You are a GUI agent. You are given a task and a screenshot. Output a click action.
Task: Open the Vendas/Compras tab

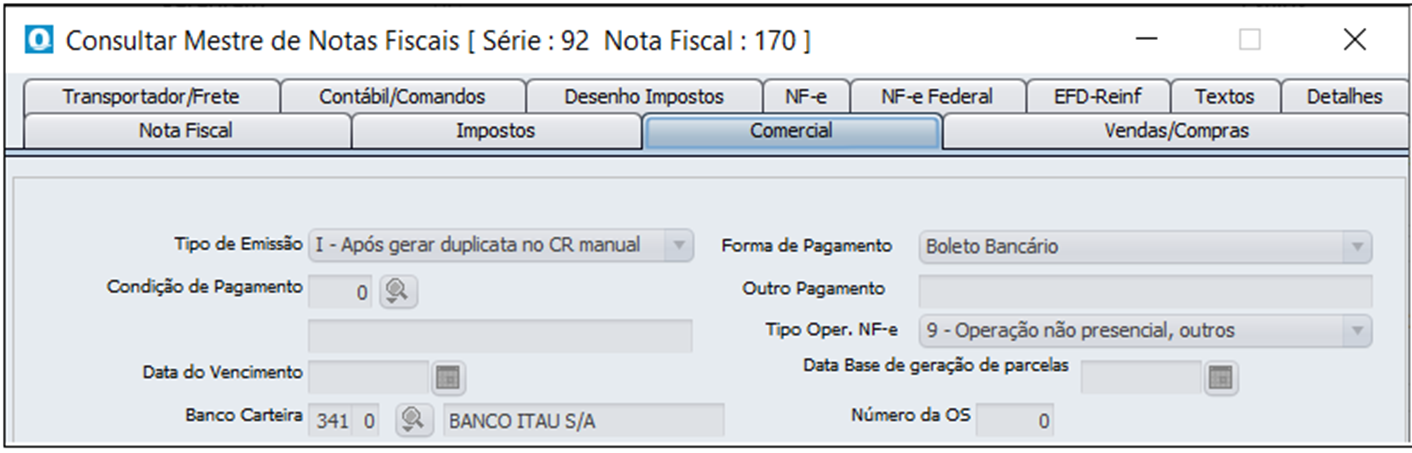1176,130
